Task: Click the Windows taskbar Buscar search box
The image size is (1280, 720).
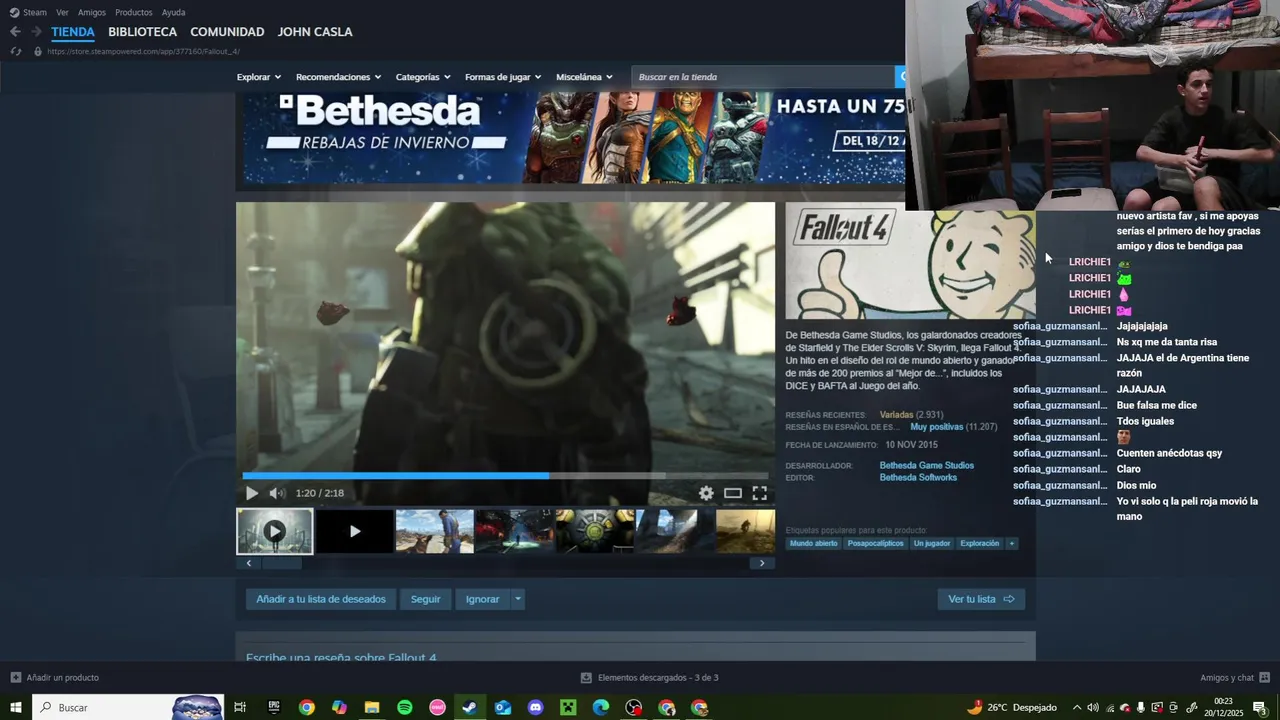Action: [x=128, y=707]
